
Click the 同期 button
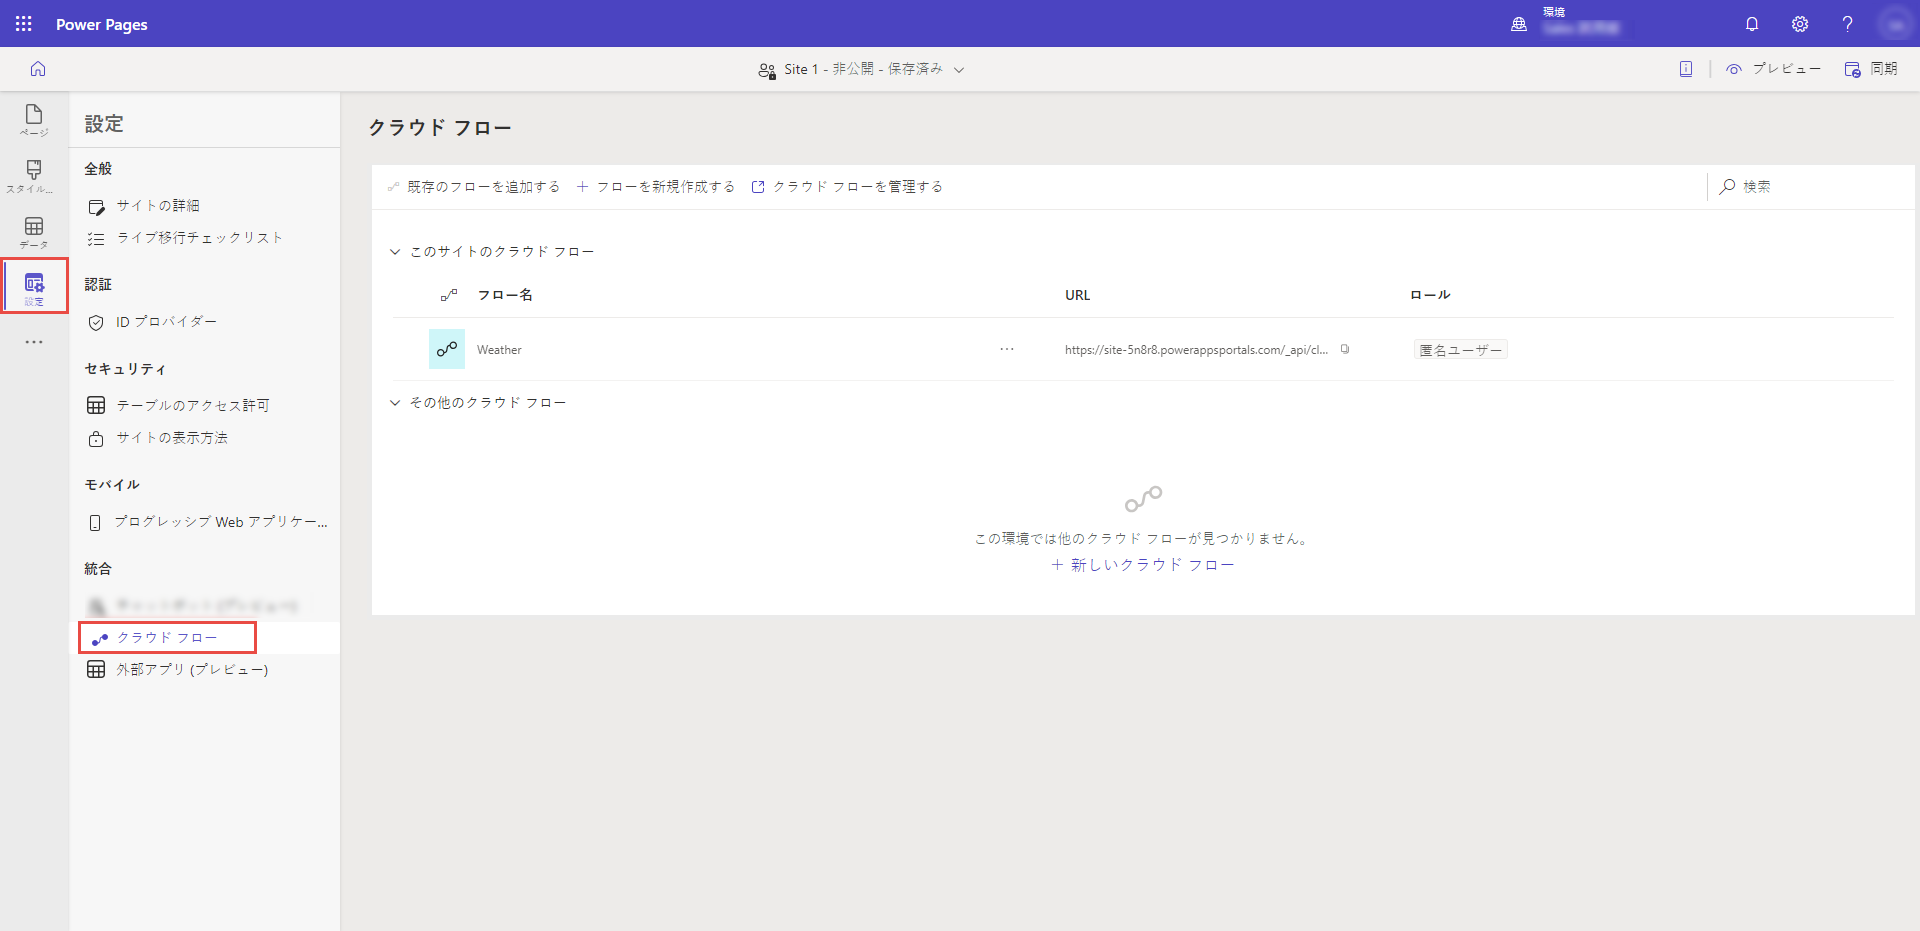pos(1871,69)
